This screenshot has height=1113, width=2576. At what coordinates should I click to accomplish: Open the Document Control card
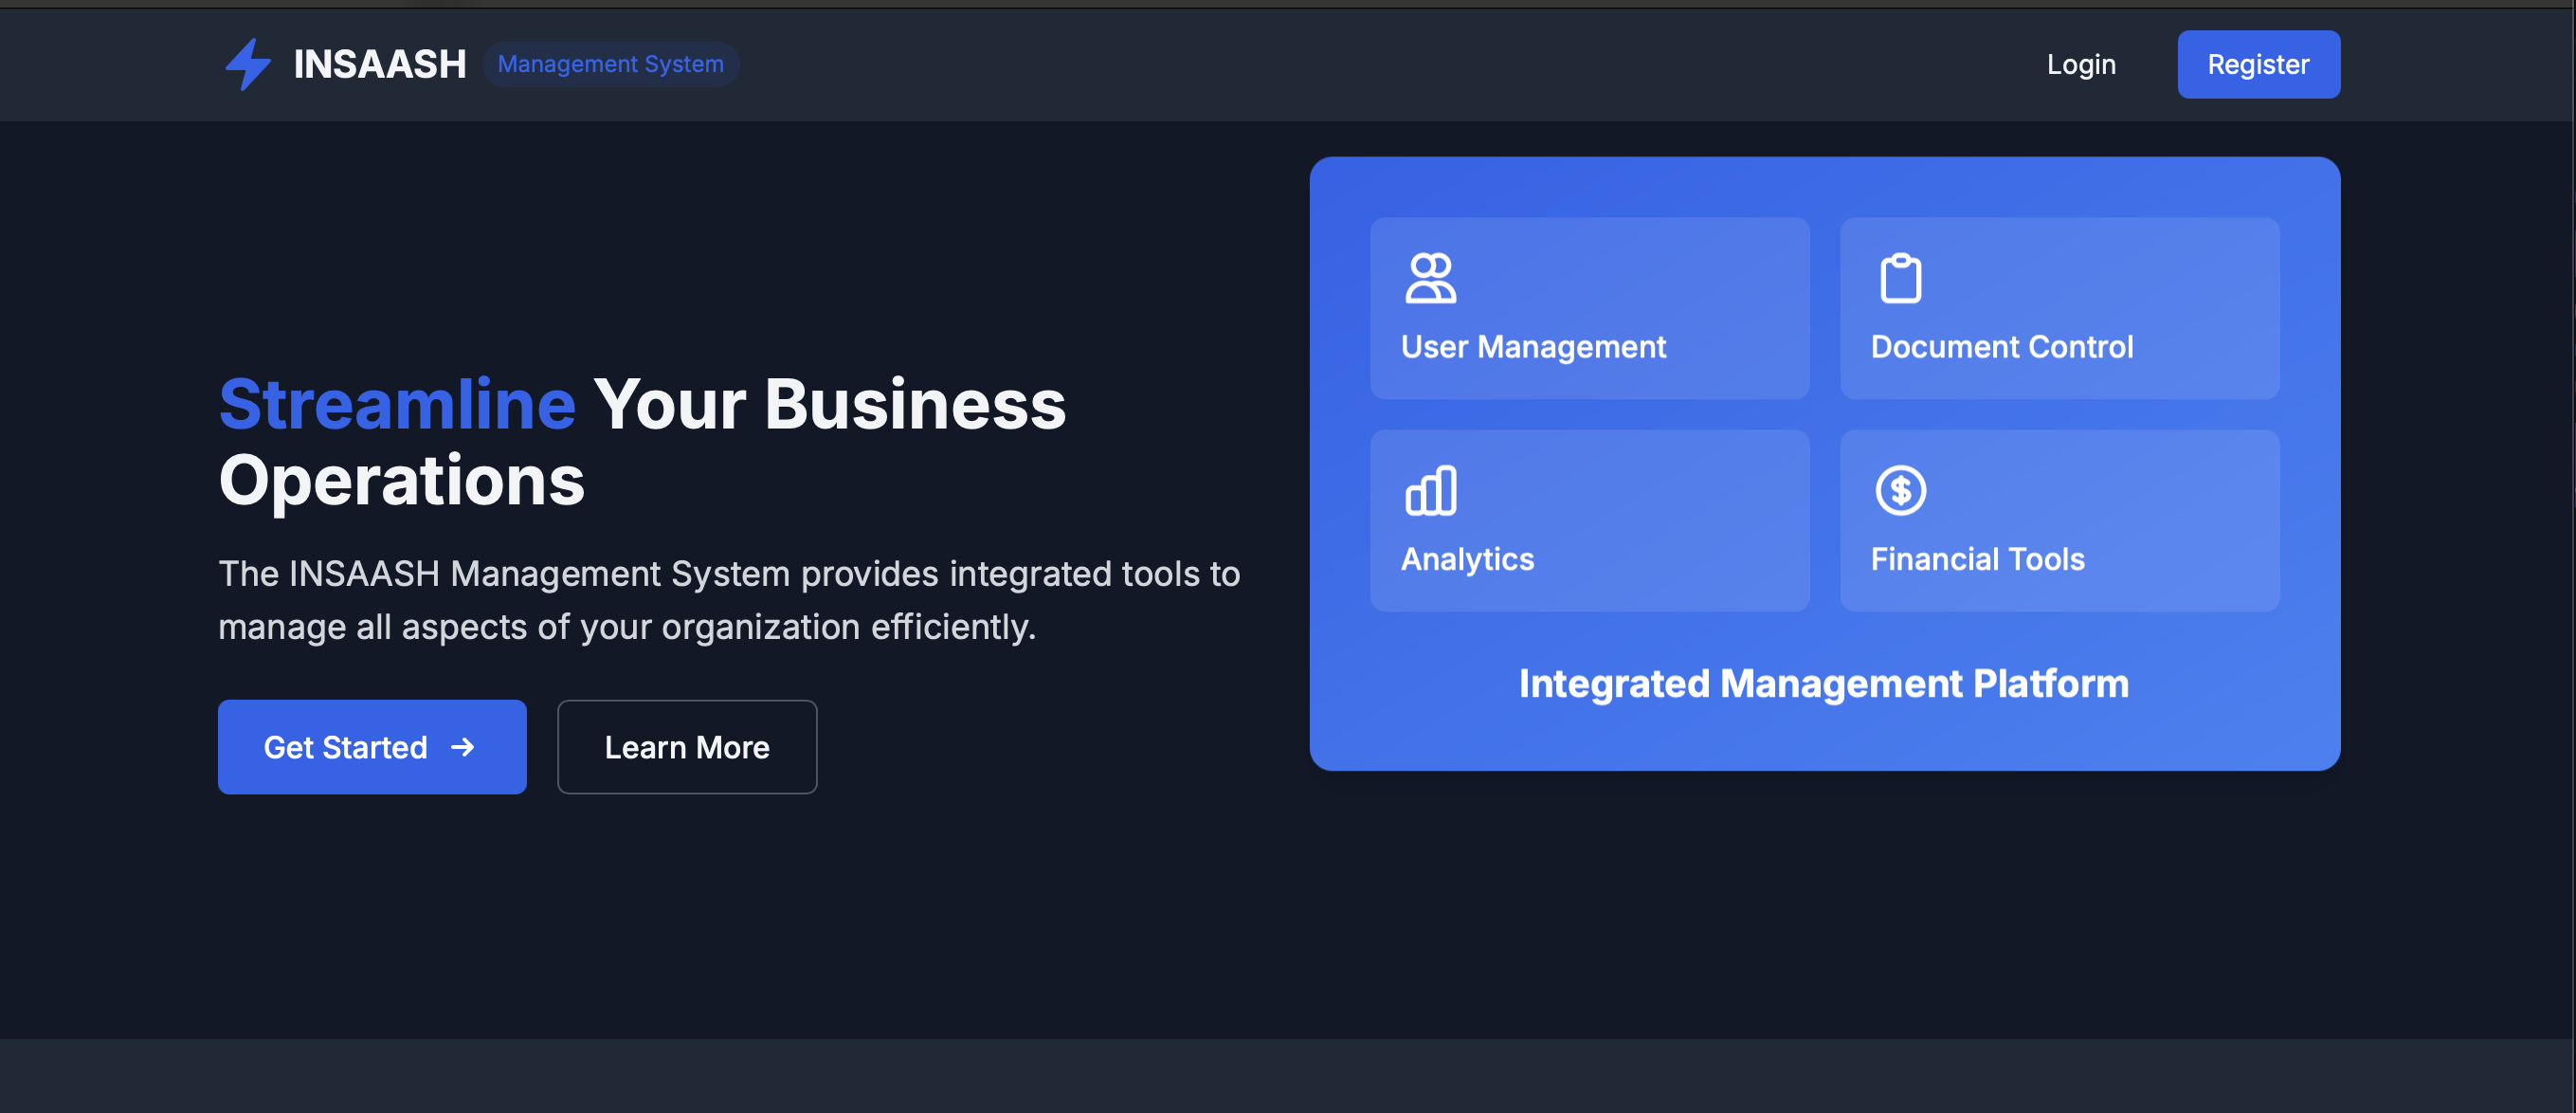(x=2058, y=310)
